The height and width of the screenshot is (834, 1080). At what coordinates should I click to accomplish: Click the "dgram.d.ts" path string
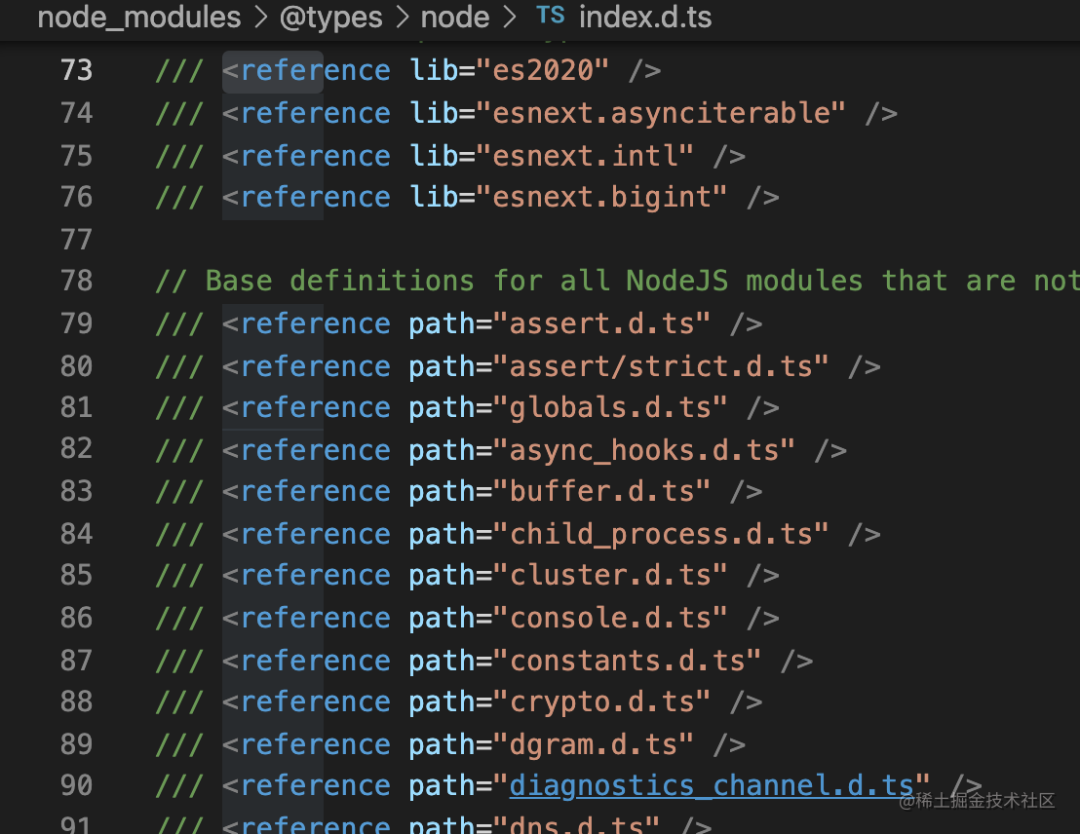point(593,744)
